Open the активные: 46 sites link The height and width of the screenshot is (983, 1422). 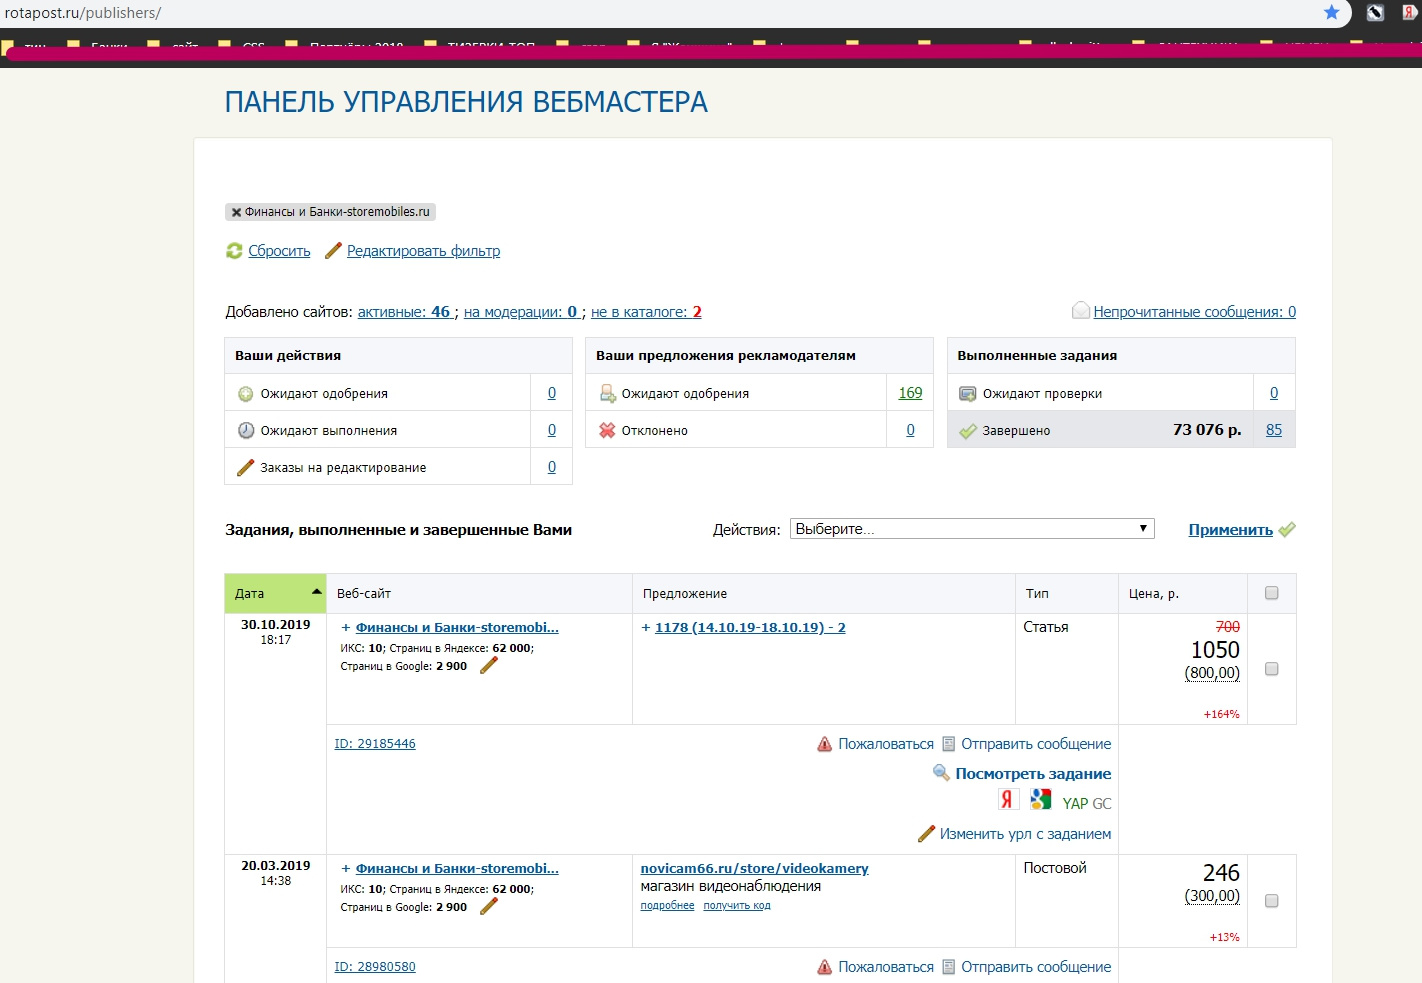[x=404, y=312]
